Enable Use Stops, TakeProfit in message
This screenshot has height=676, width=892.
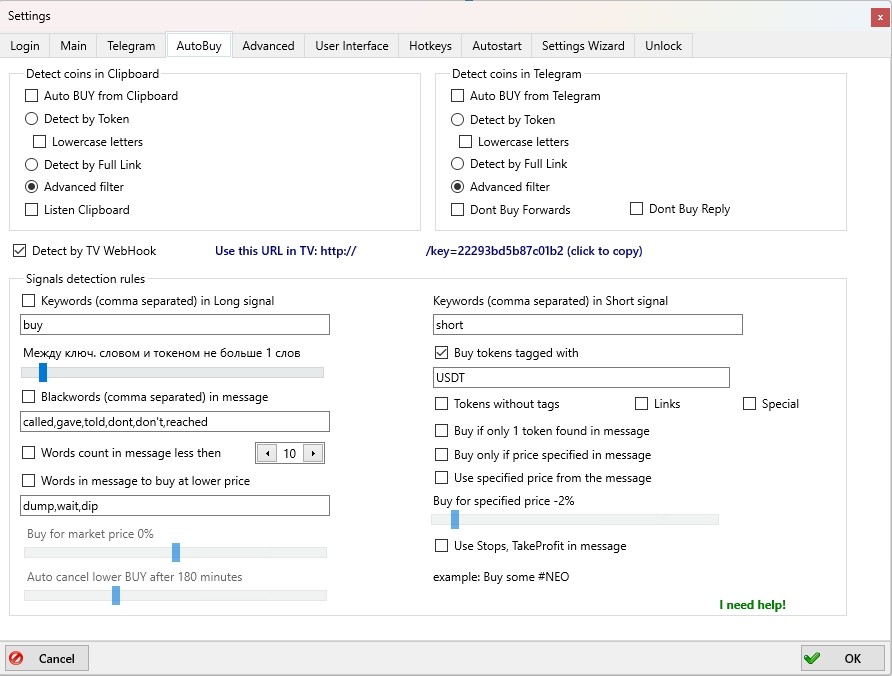(441, 546)
